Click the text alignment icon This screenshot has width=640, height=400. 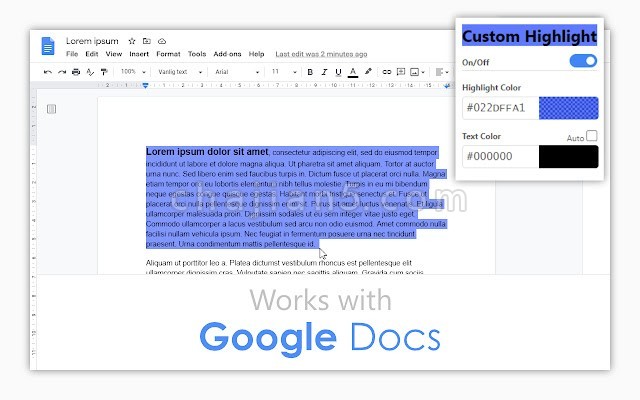pyautogui.click(x=439, y=72)
